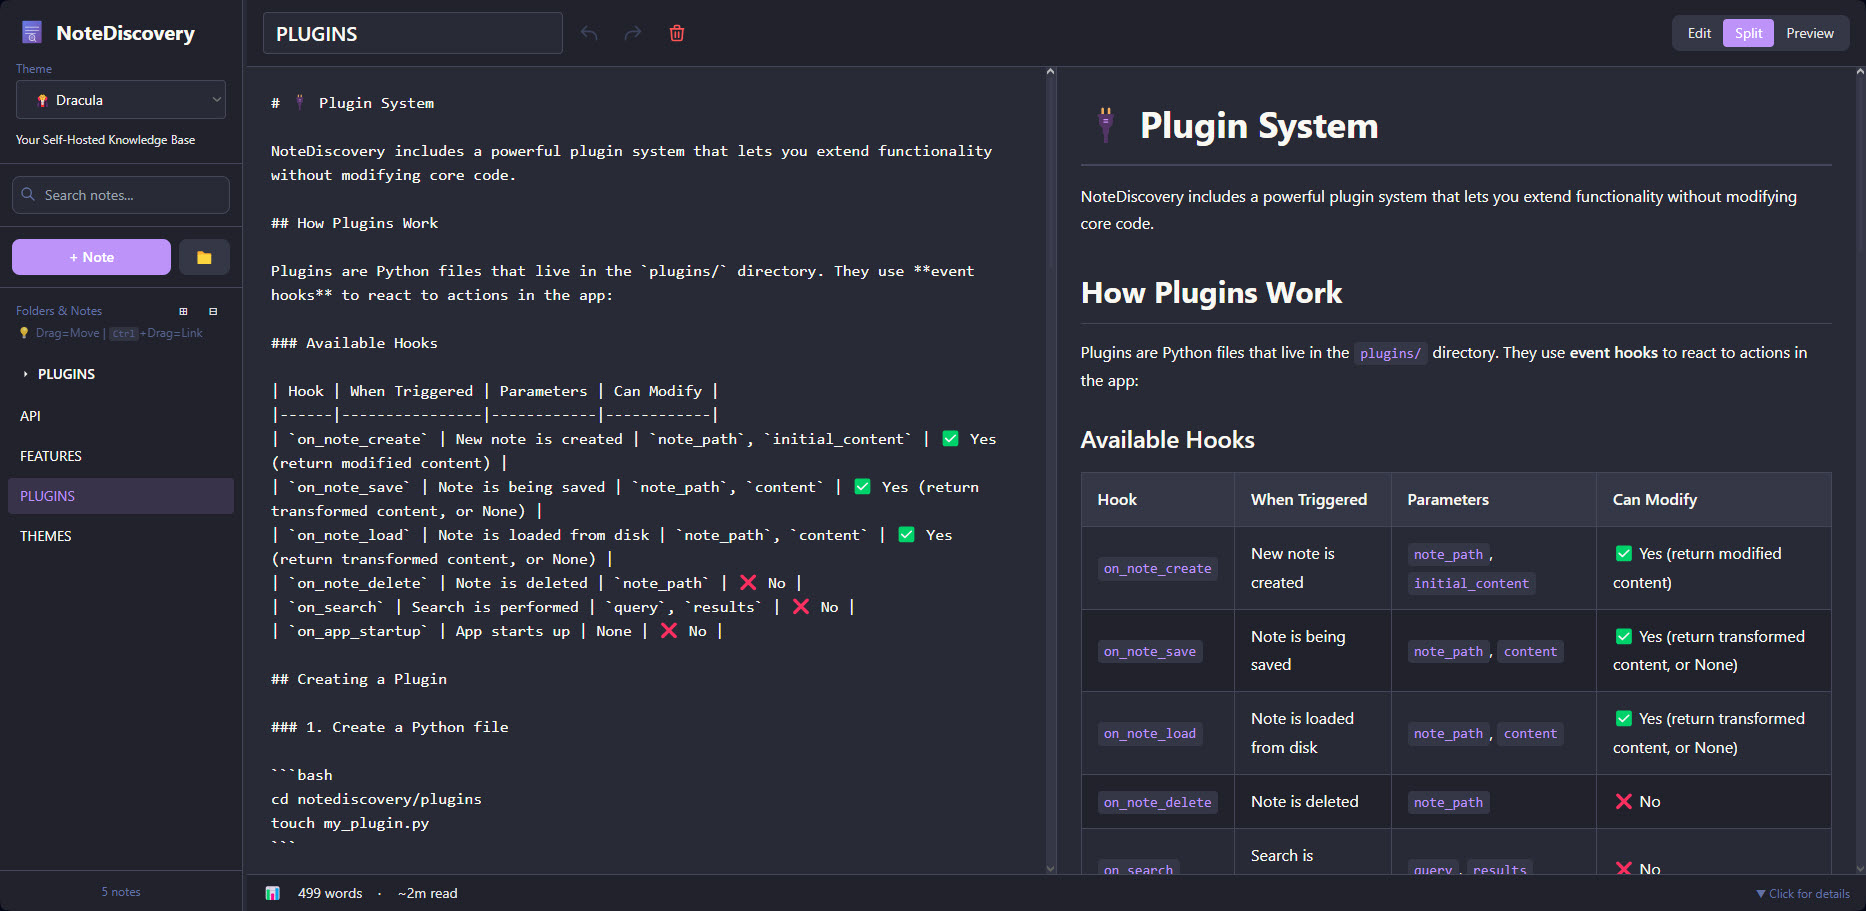Switch editor to Preview mode
The image size is (1866, 911).
tap(1809, 32)
